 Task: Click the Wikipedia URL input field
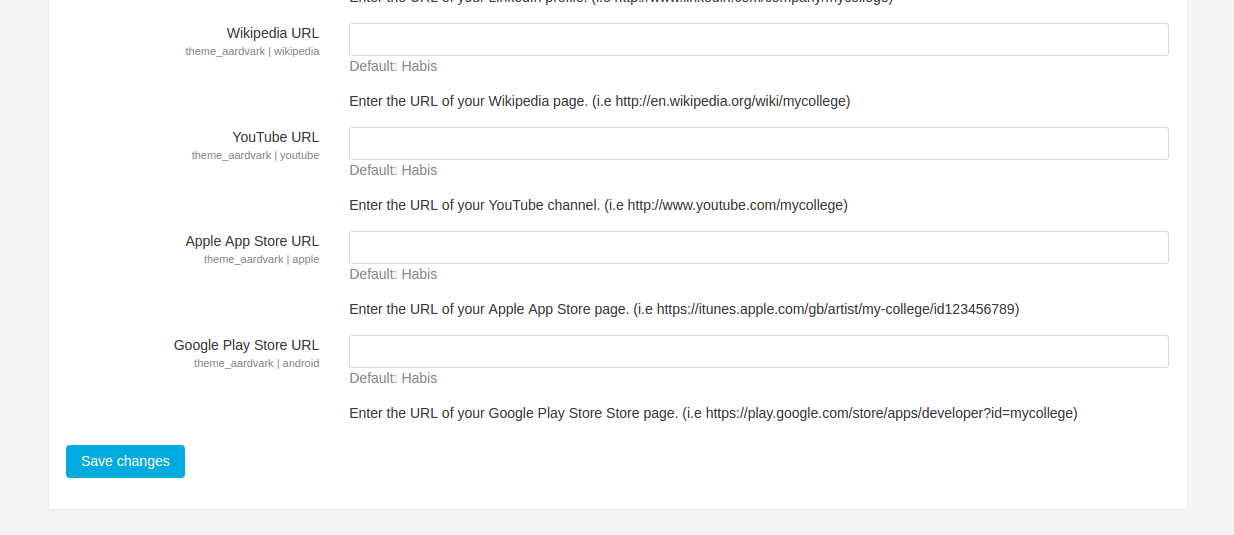point(758,39)
